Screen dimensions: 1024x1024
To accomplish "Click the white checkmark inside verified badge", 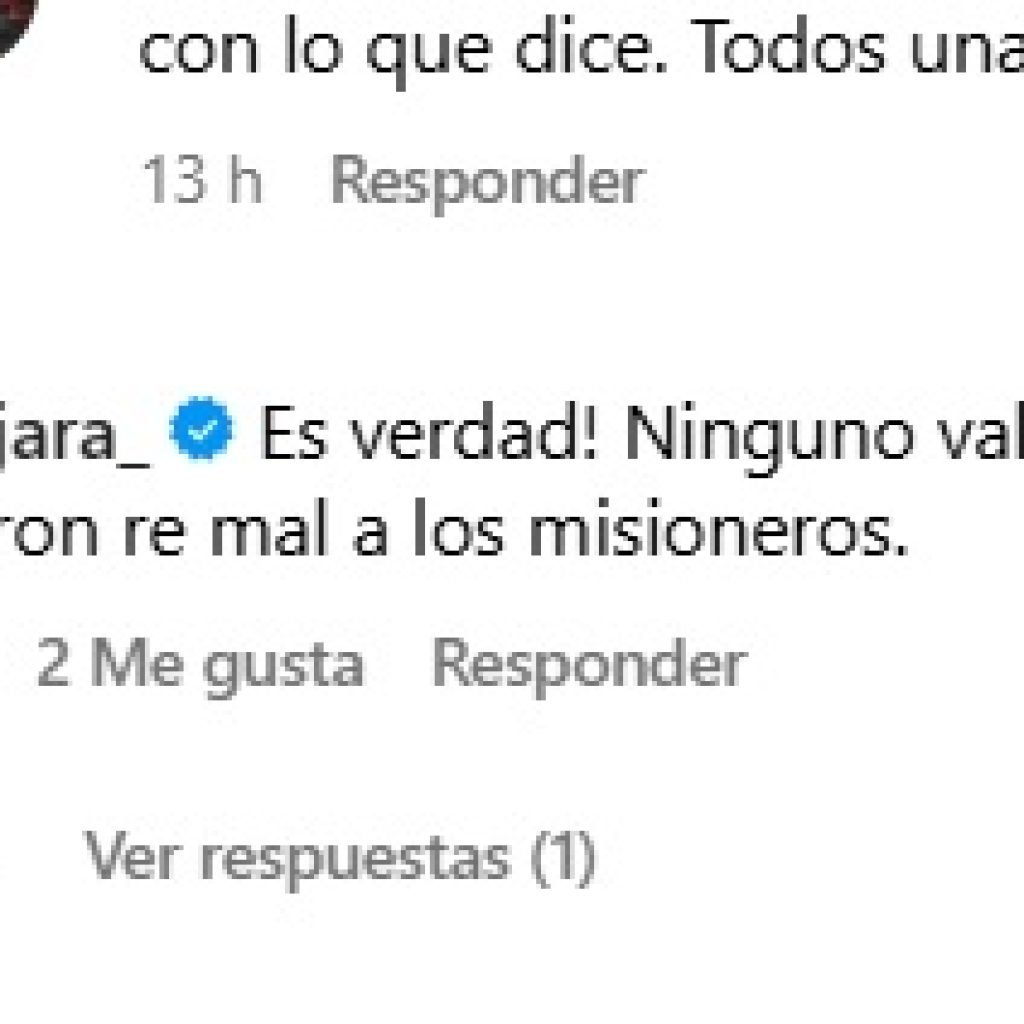I will point(201,430).
